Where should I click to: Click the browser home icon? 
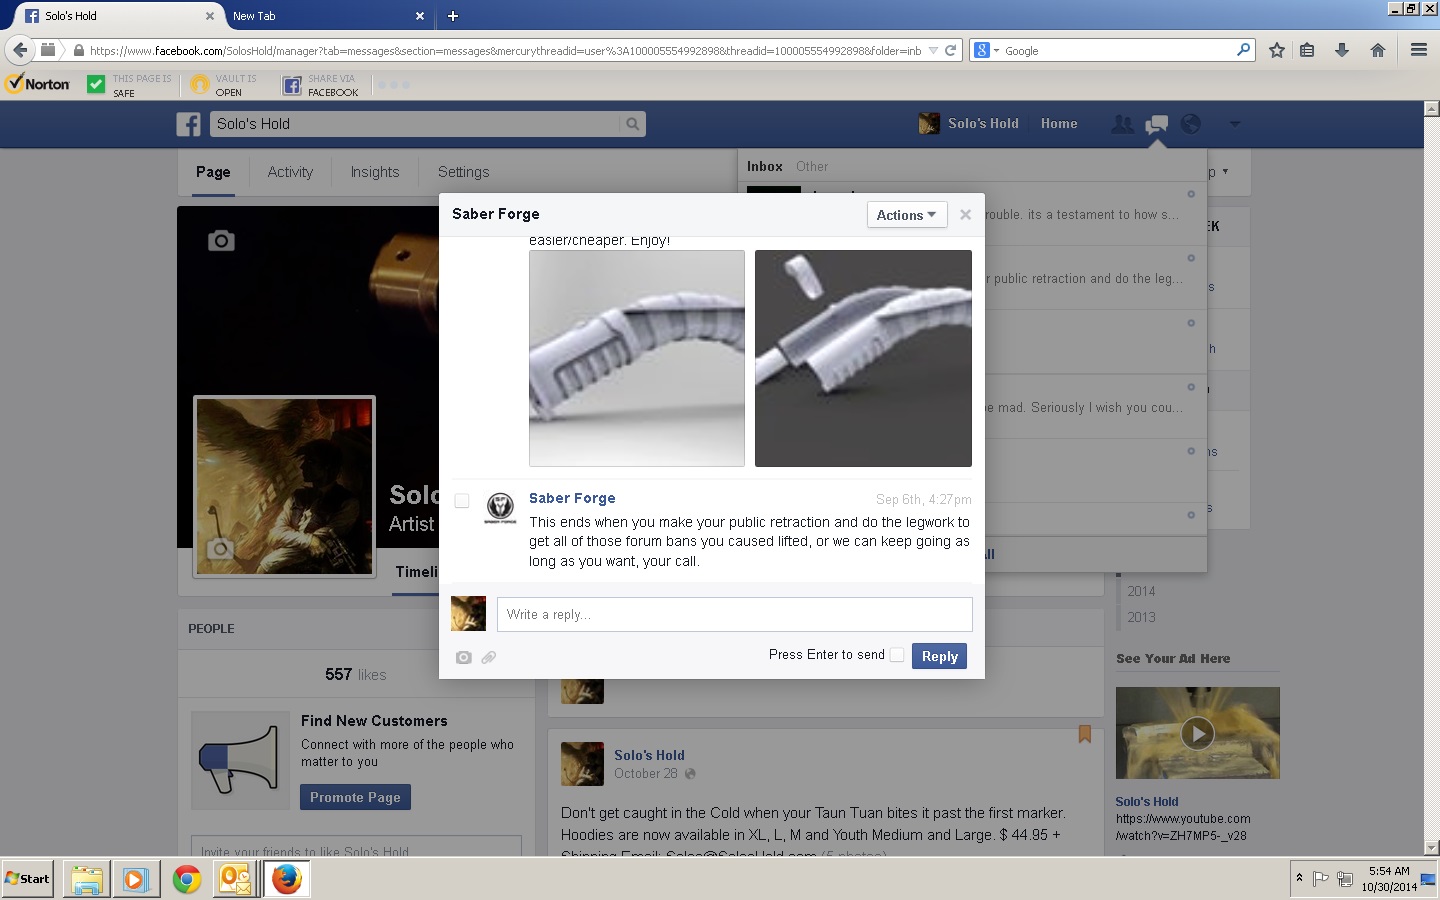(1378, 50)
